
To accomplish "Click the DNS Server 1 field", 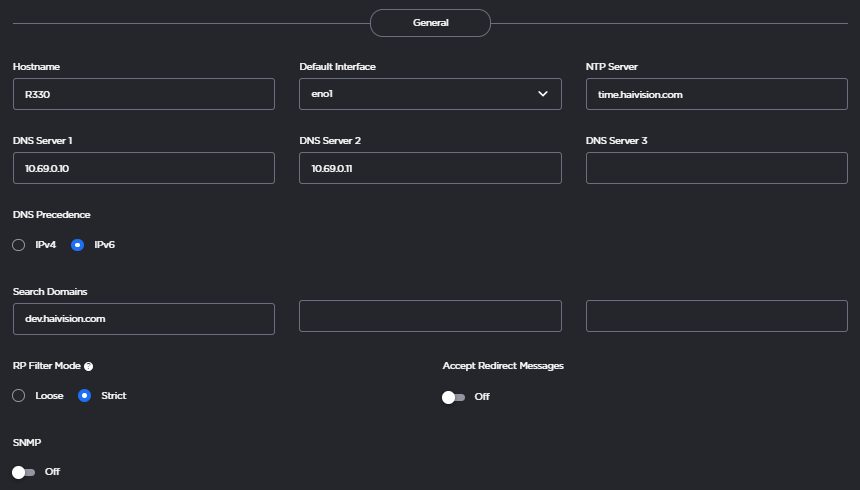I will tap(143, 168).
